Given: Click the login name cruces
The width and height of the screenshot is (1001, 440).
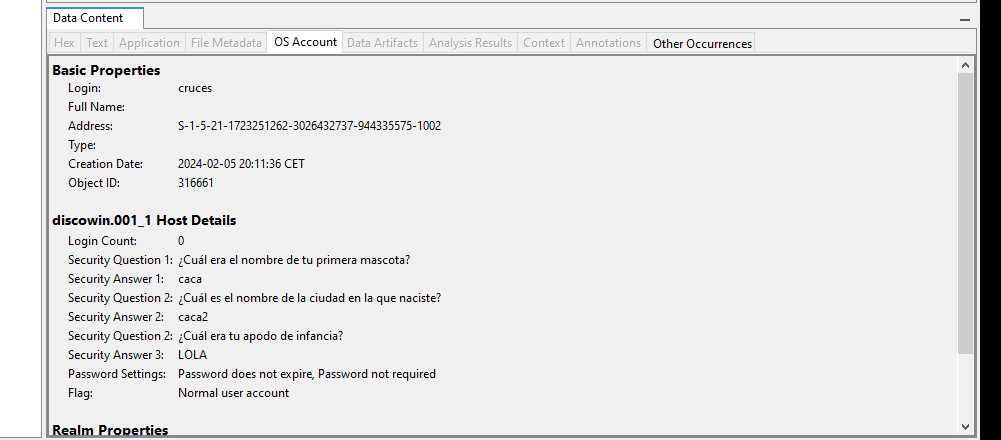Looking at the screenshot, I should [x=195, y=88].
